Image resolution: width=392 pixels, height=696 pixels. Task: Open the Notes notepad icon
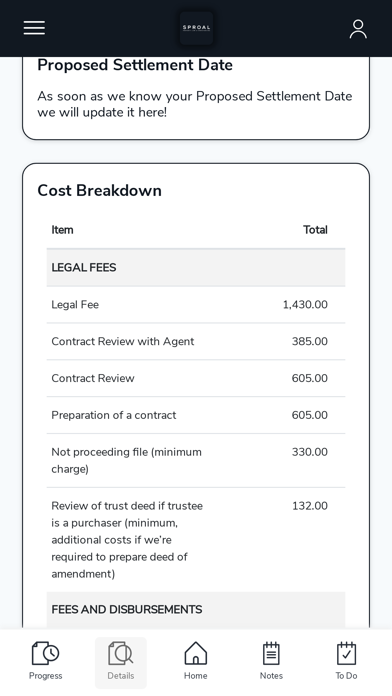[271, 653]
